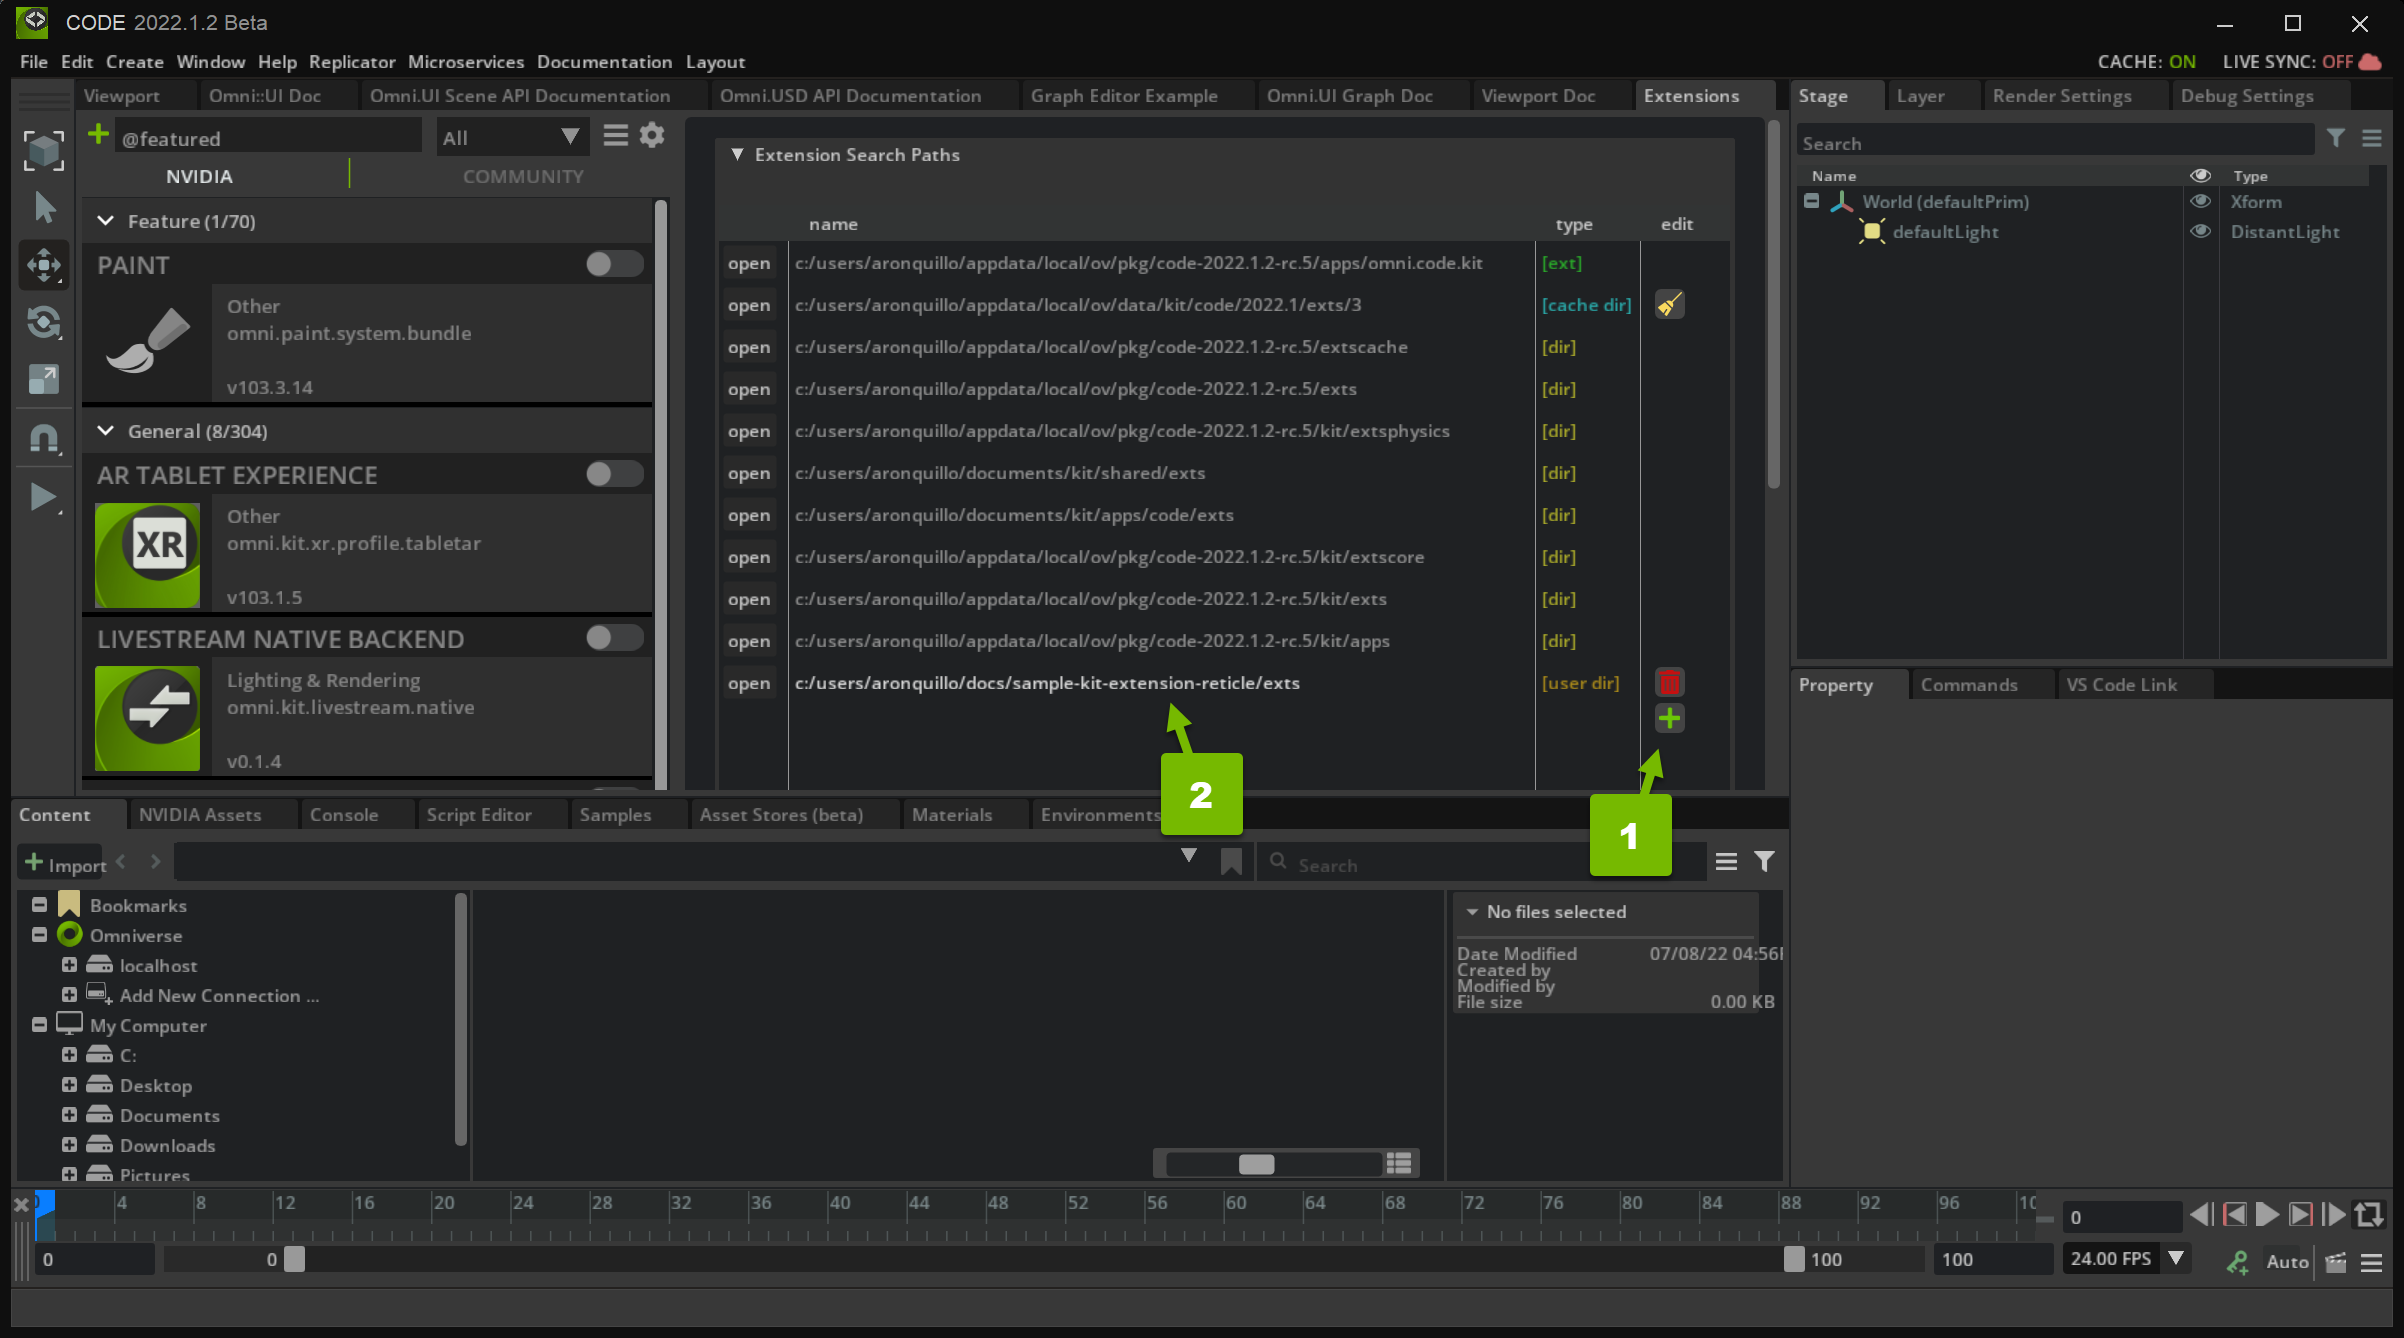
Task: Switch Content browser to list view icon
Action: [1399, 1163]
